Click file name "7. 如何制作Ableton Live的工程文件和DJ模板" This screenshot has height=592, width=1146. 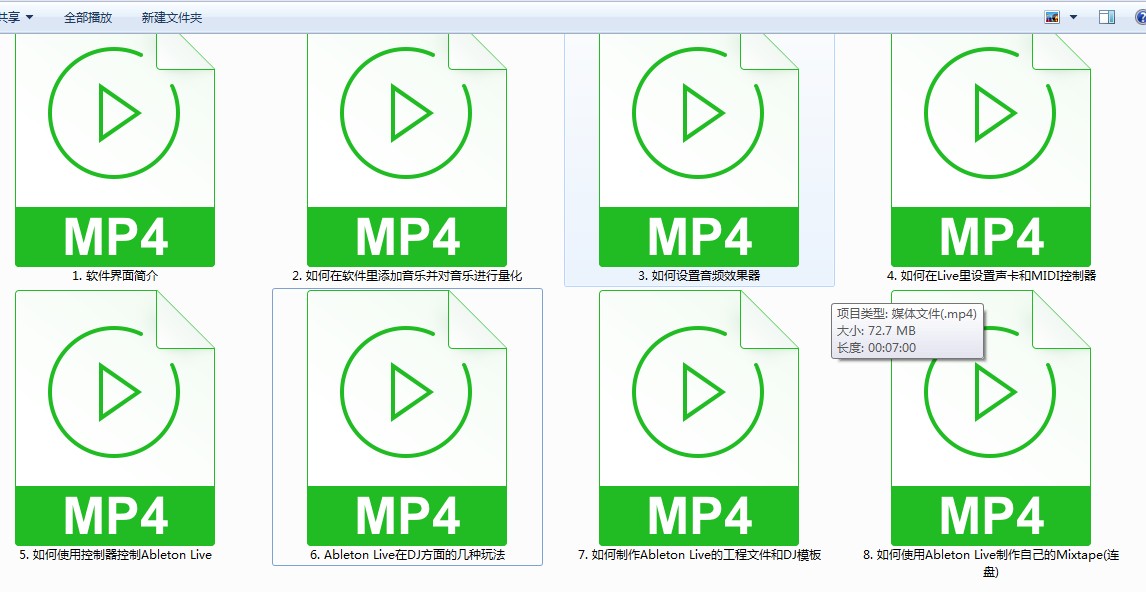[x=699, y=555]
